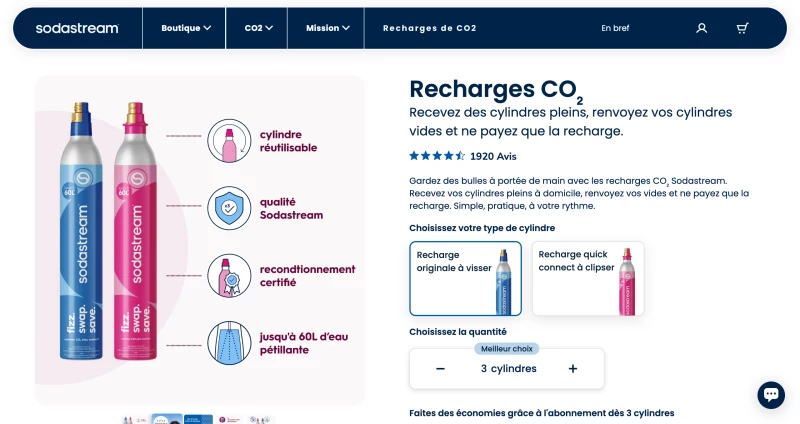This screenshot has width=800, height=424.
Task: Click the 'Recharges CO2' heading
Action: tap(496, 91)
